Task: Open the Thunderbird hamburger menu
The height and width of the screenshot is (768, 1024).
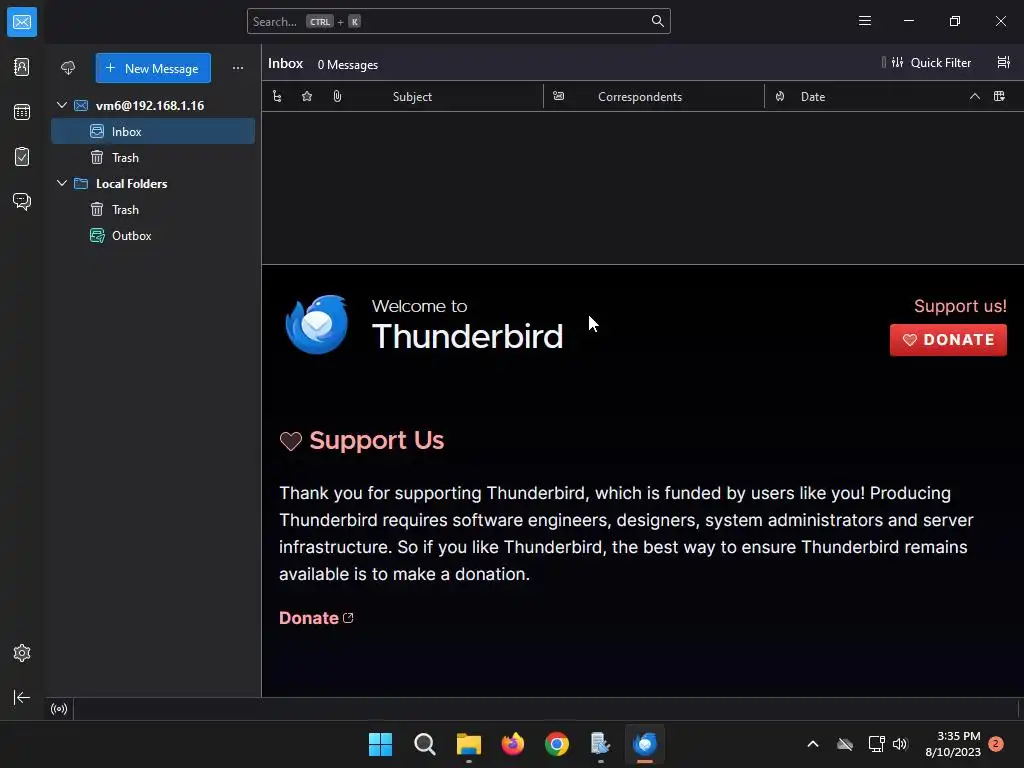Action: pyautogui.click(x=865, y=21)
